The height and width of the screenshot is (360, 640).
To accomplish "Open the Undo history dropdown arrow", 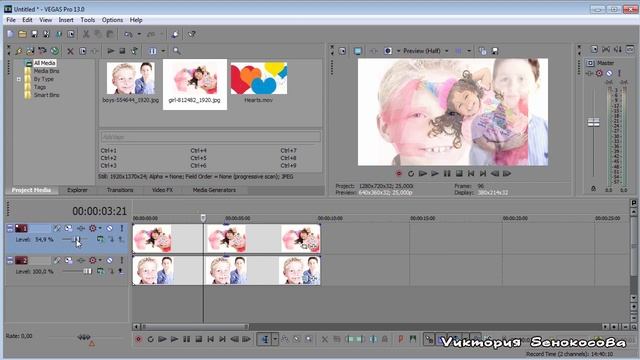I will (139, 34).
